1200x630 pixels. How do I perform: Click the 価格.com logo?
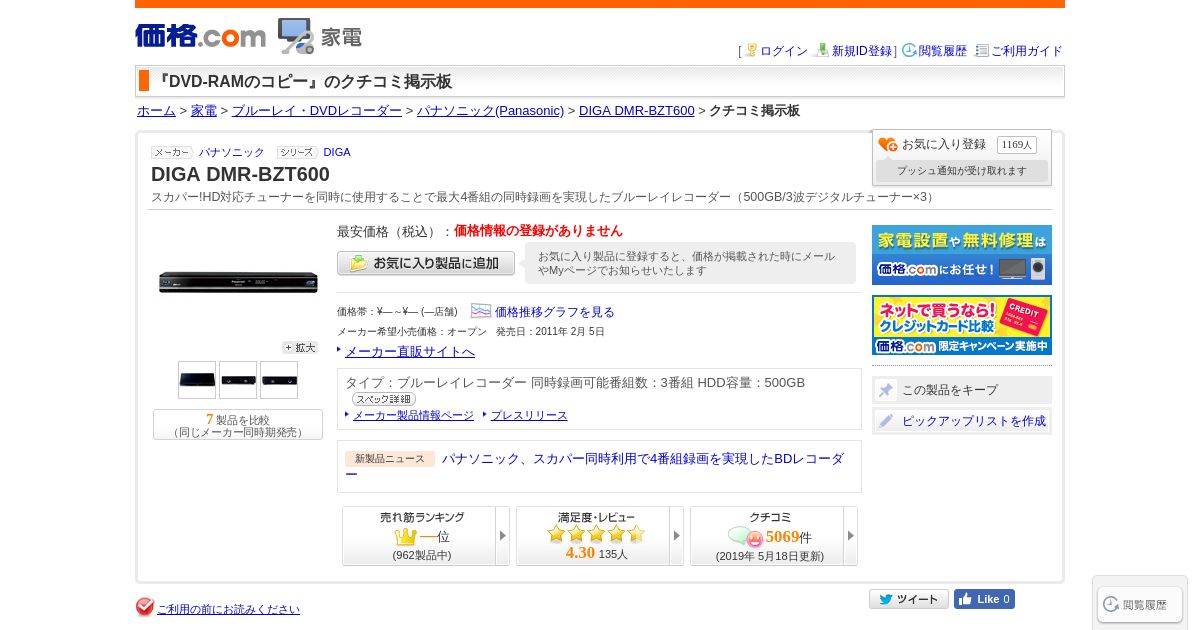200,36
